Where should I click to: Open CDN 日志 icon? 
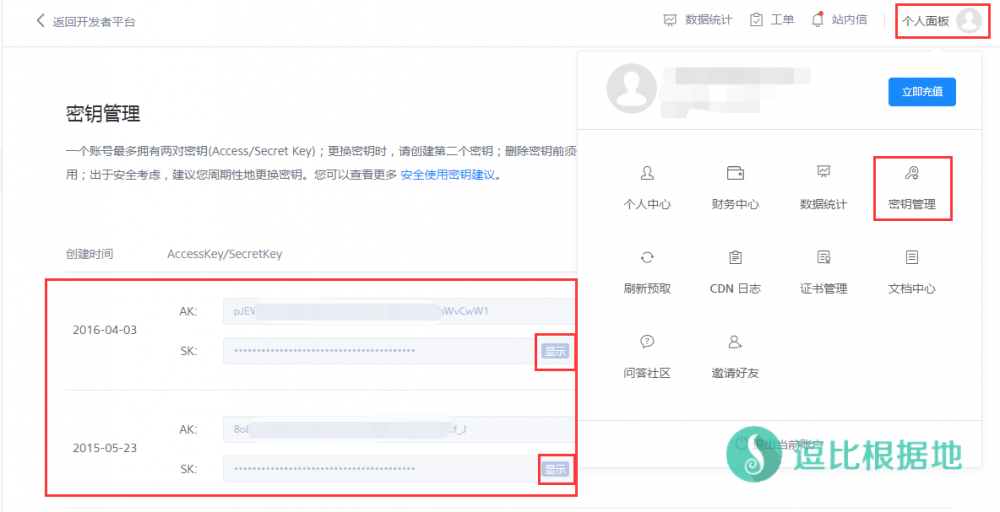coord(735,258)
